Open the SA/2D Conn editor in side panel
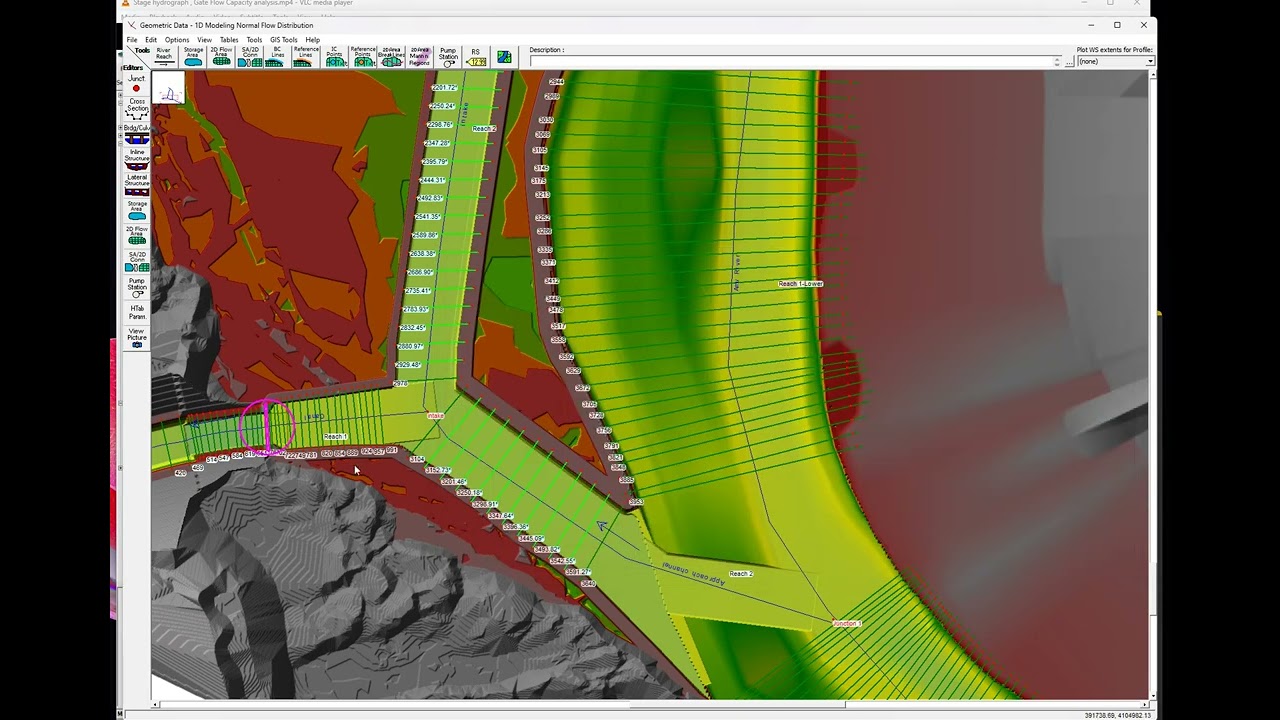Viewport: 1280px width, 720px height. pos(136,262)
